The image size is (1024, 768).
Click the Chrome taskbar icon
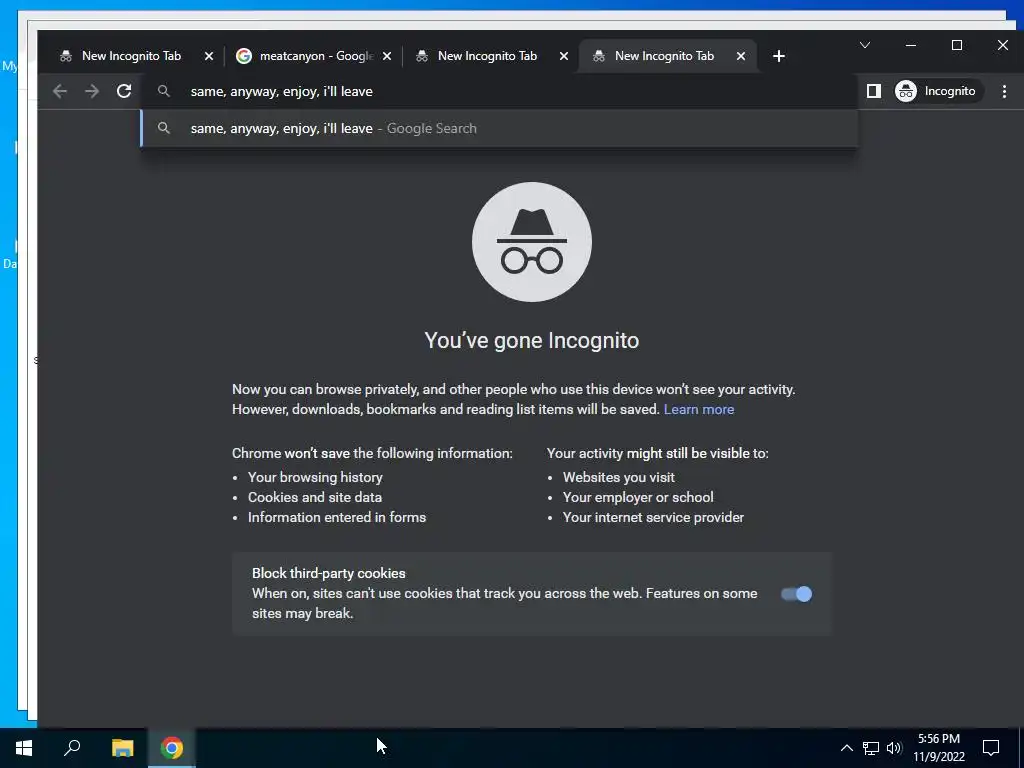tap(172, 748)
